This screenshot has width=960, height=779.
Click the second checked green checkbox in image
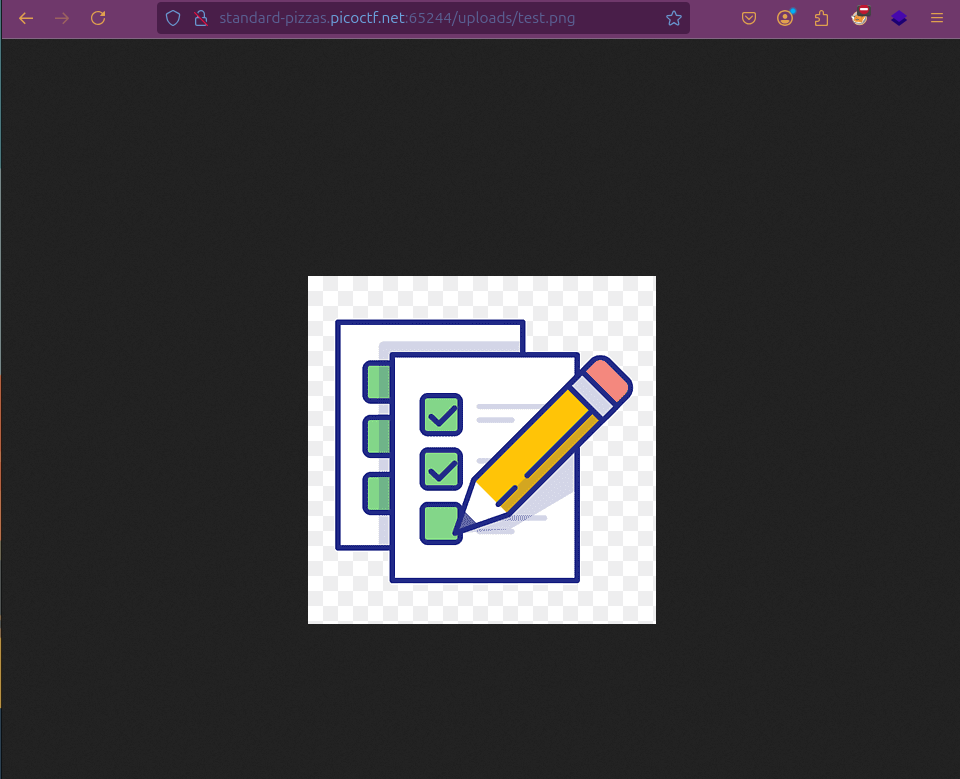(x=441, y=467)
